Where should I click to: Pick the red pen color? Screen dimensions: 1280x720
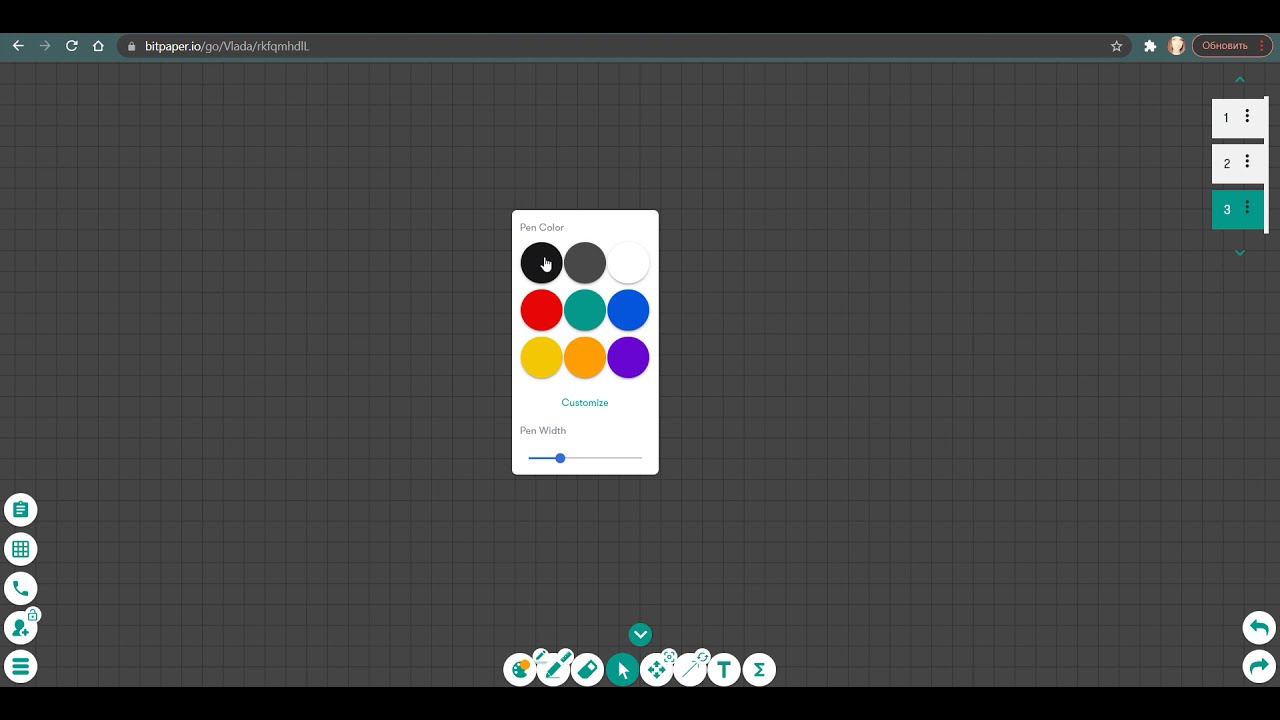tap(541, 310)
